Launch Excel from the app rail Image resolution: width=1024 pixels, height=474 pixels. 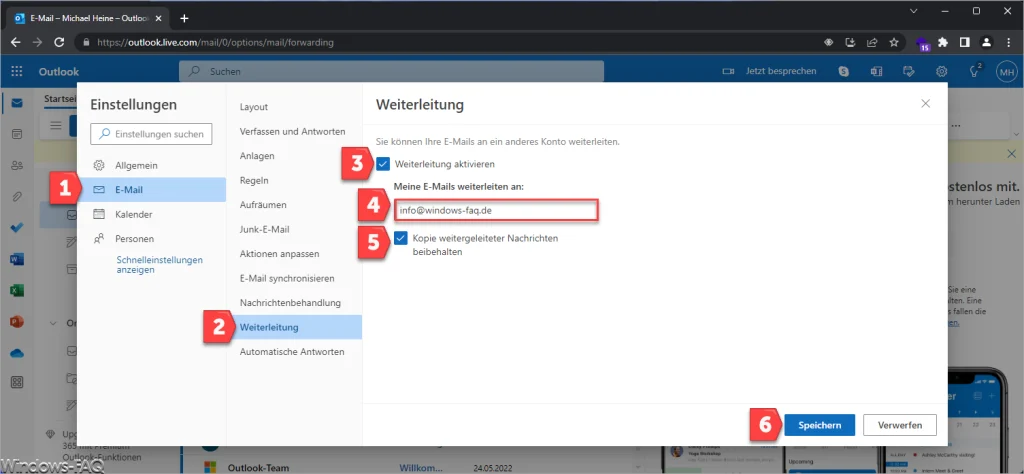17,291
